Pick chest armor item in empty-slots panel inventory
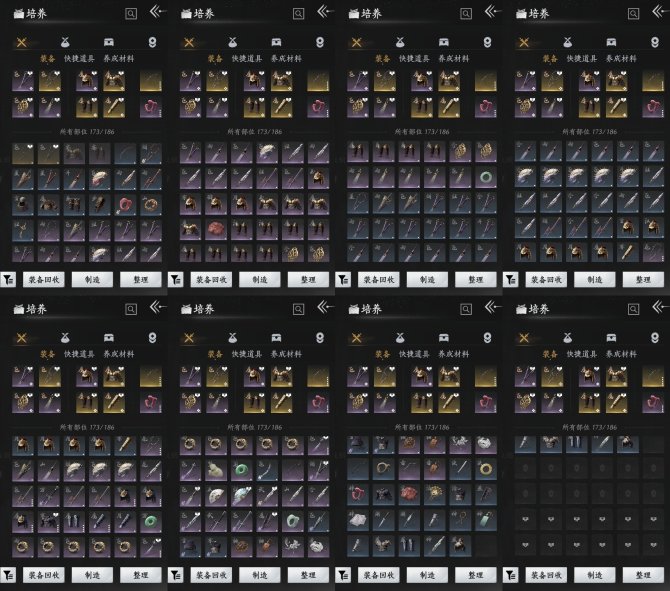Image resolution: width=670 pixels, height=591 pixels. (551, 444)
